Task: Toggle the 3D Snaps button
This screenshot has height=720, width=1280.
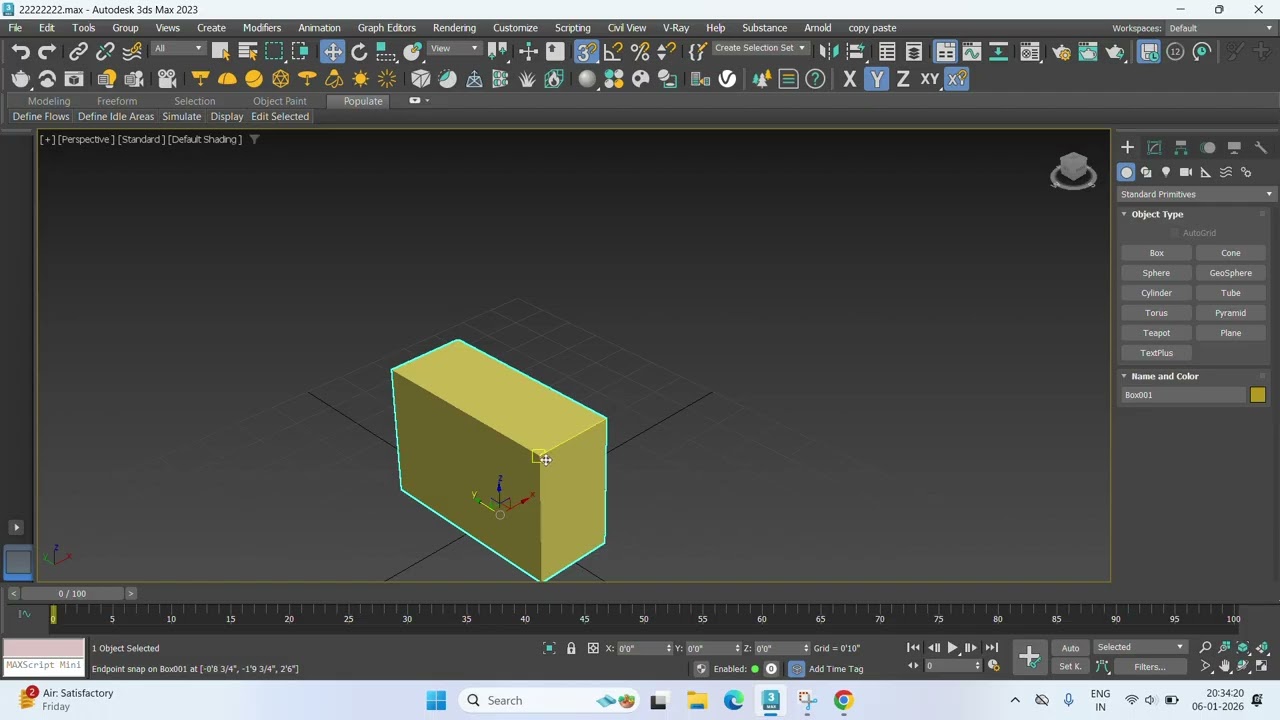Action: click(586, 52)
